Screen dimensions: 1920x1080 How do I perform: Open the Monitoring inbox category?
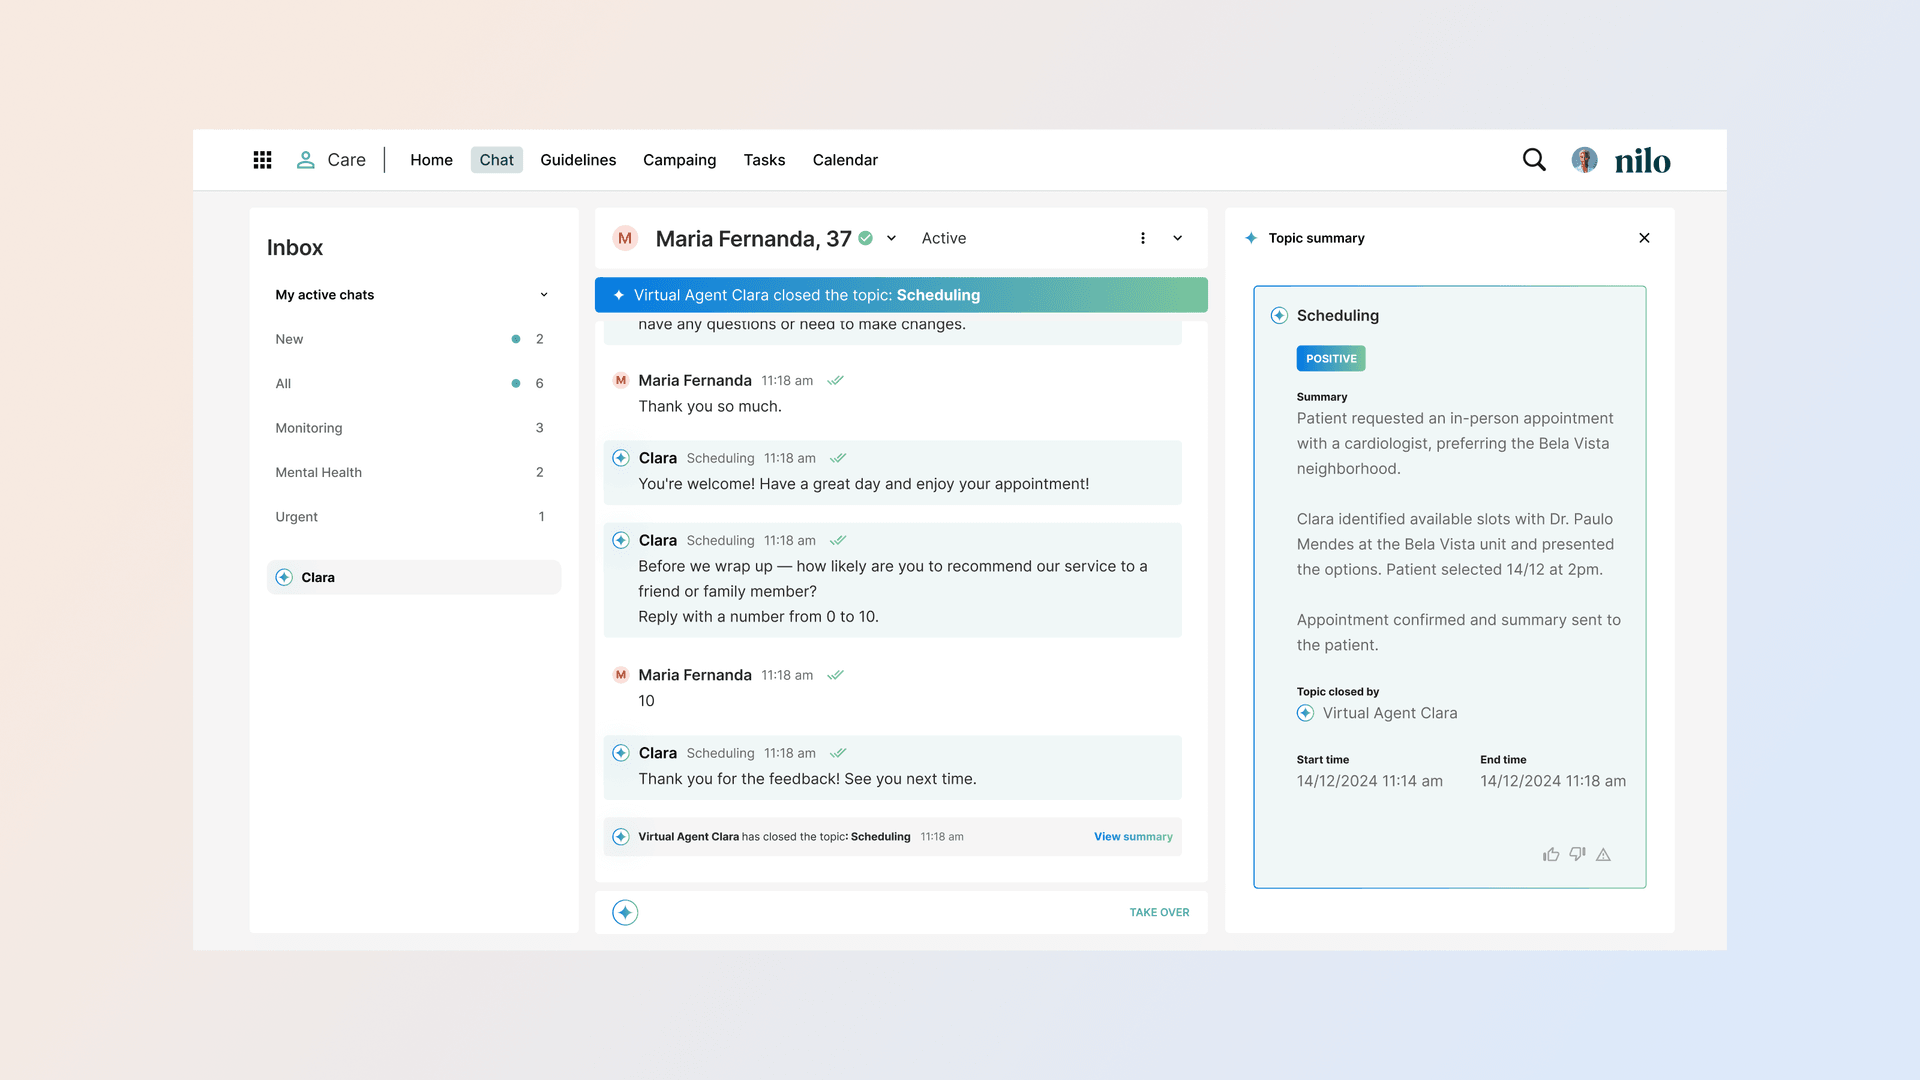[x=412, y=428]
